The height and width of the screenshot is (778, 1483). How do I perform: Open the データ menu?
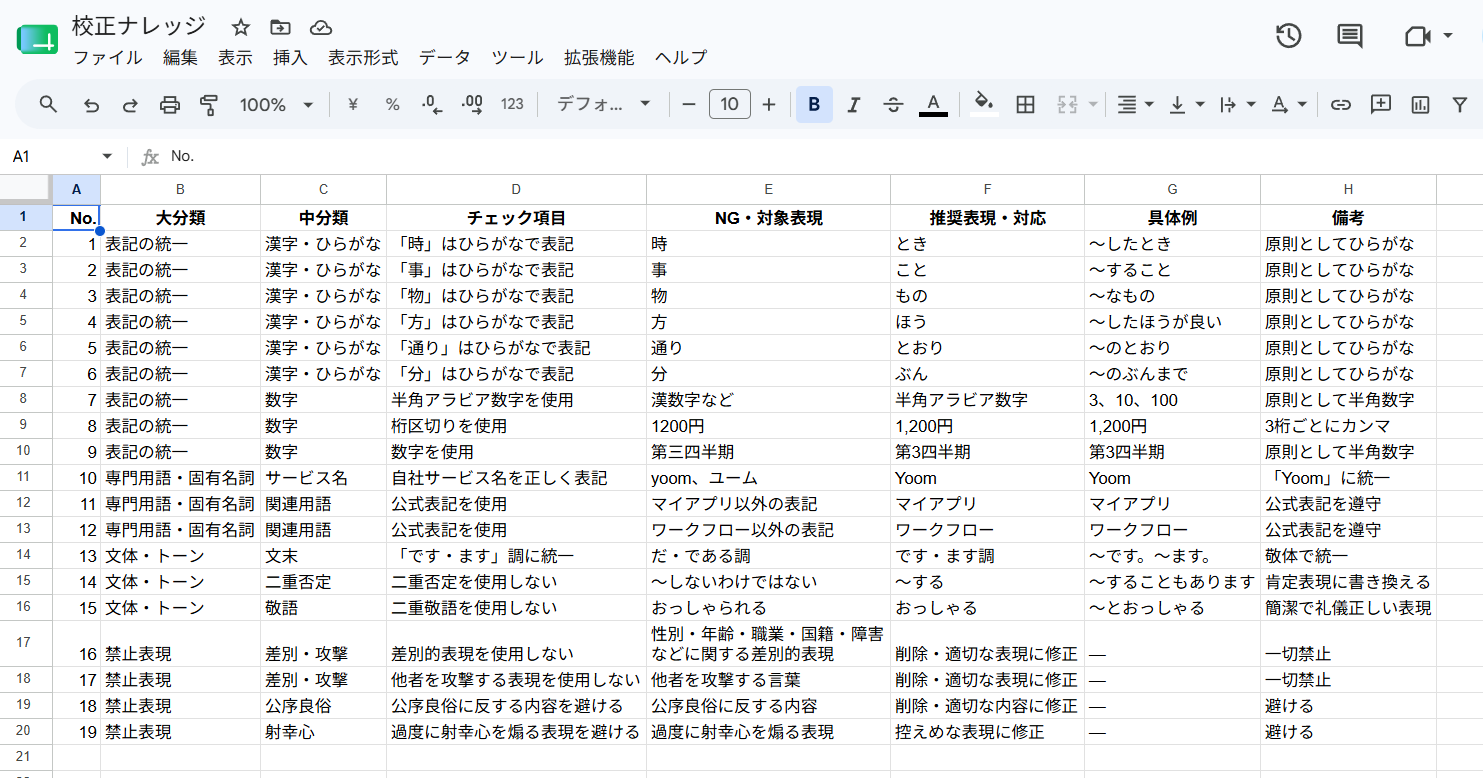click(445, 58)
